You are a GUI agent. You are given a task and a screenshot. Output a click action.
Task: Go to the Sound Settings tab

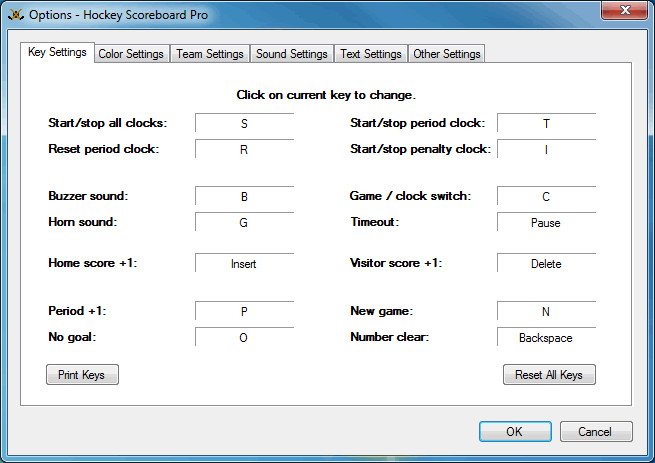[x=292, y=54]
